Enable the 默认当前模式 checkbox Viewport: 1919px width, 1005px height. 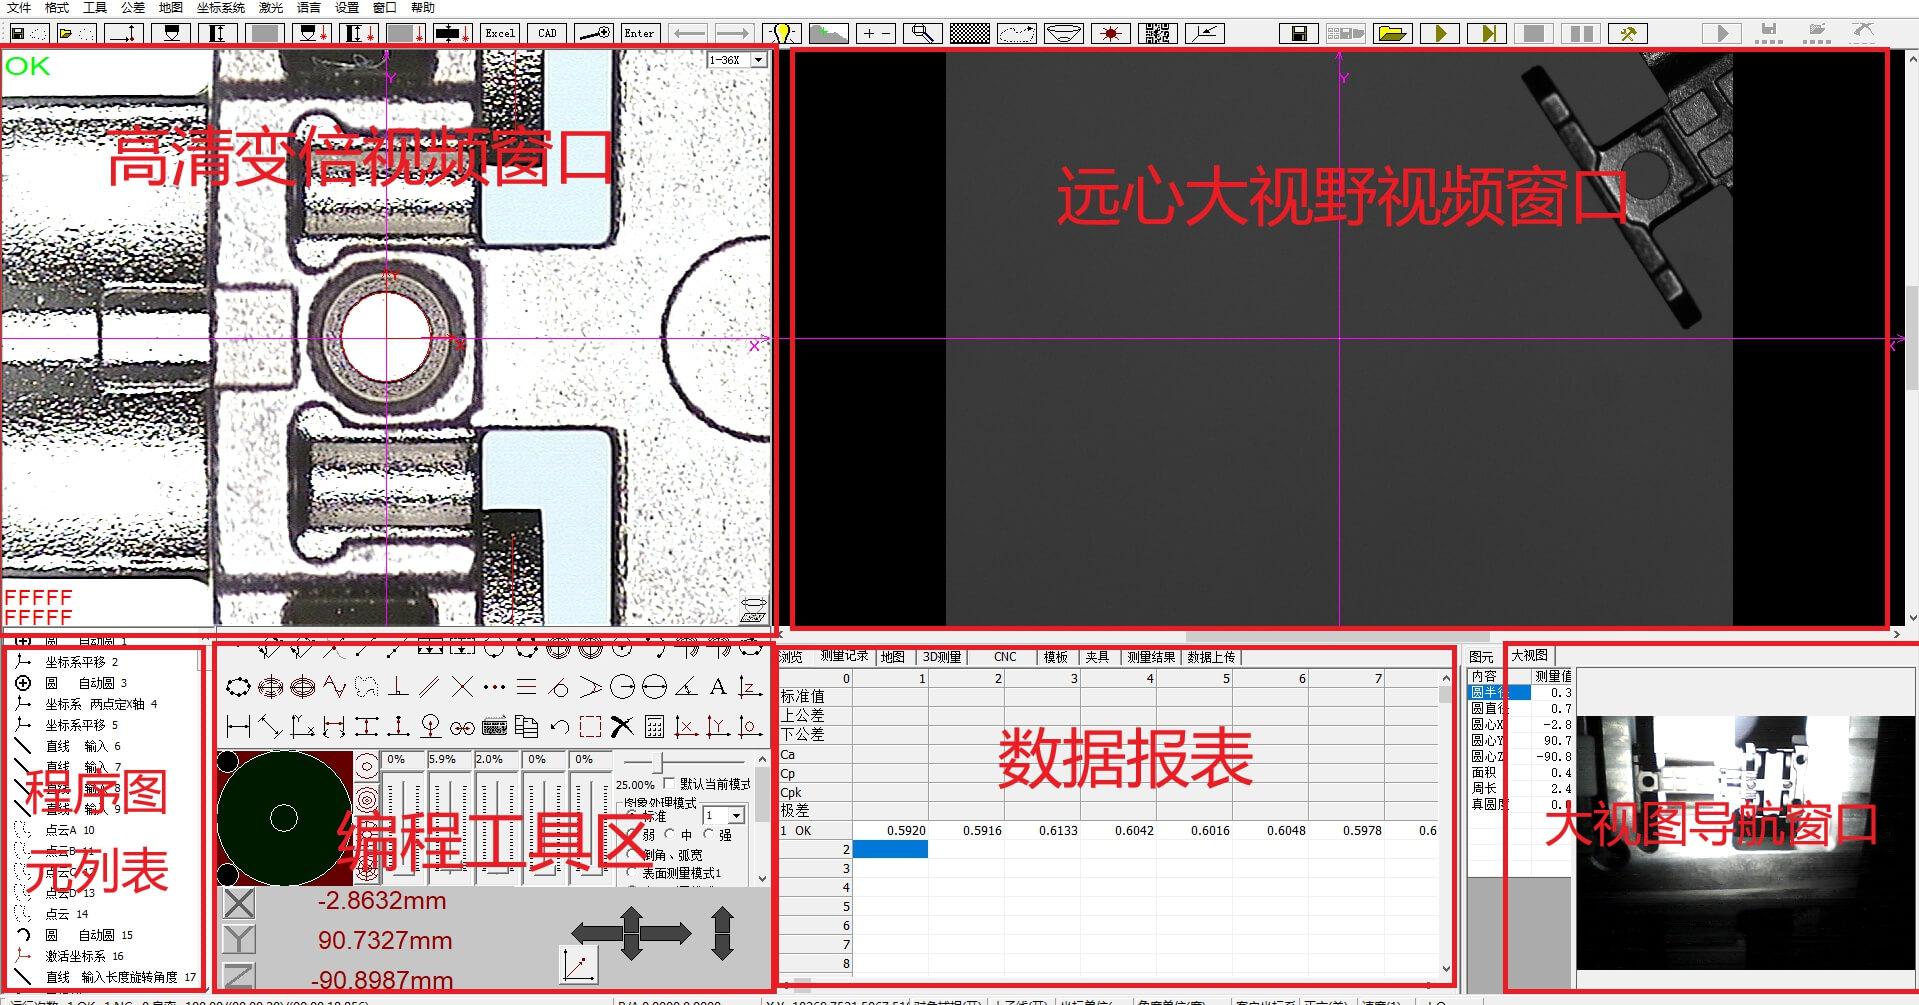tap(669, 784)
